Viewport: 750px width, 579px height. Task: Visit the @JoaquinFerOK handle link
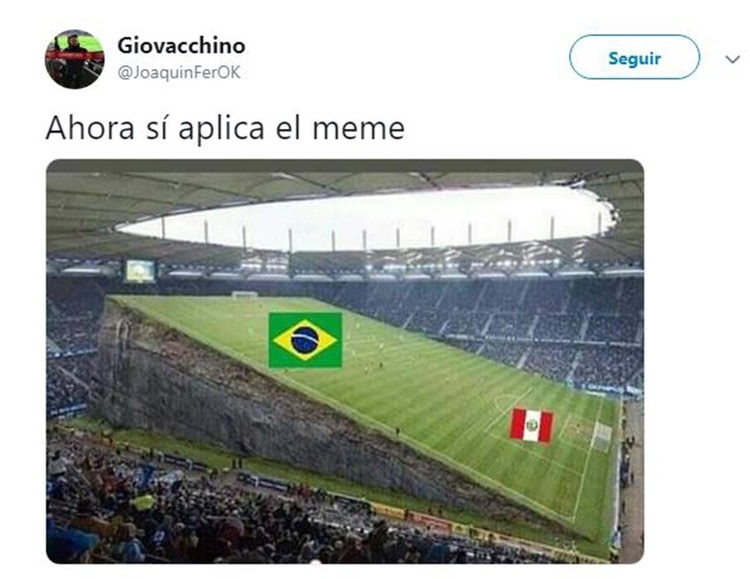[179, 73]
